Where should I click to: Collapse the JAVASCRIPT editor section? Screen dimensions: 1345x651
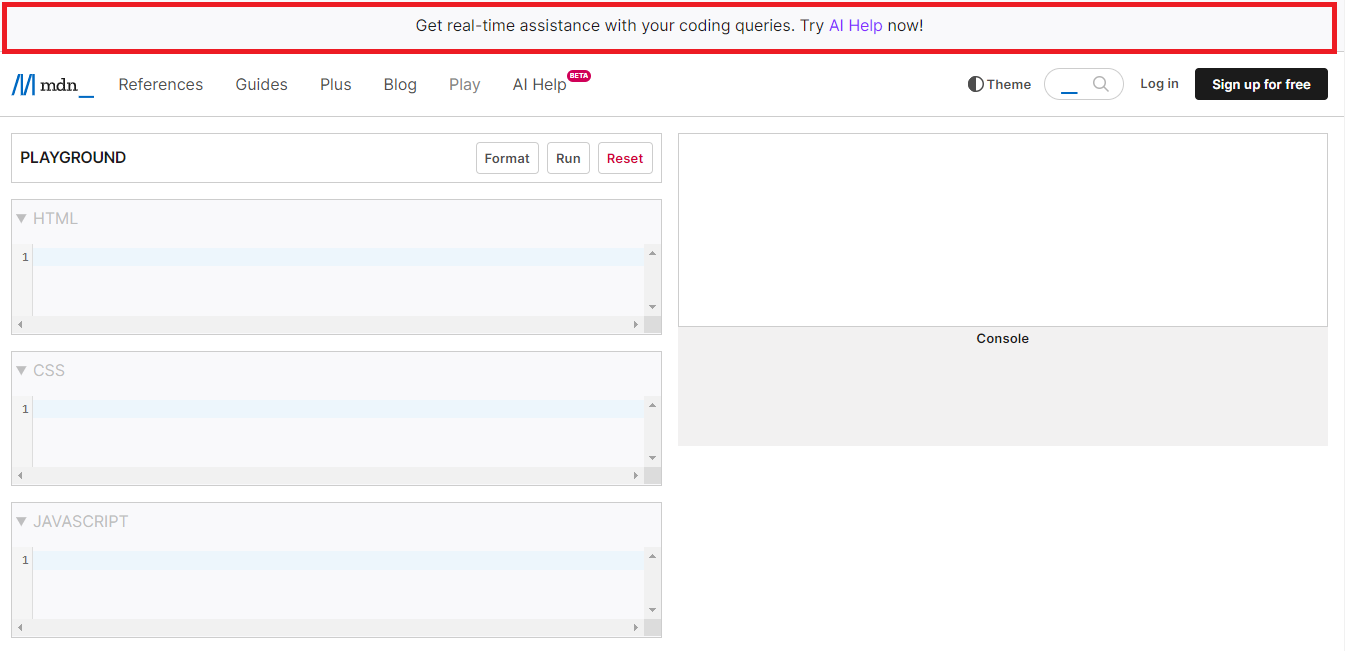point(22,522)
